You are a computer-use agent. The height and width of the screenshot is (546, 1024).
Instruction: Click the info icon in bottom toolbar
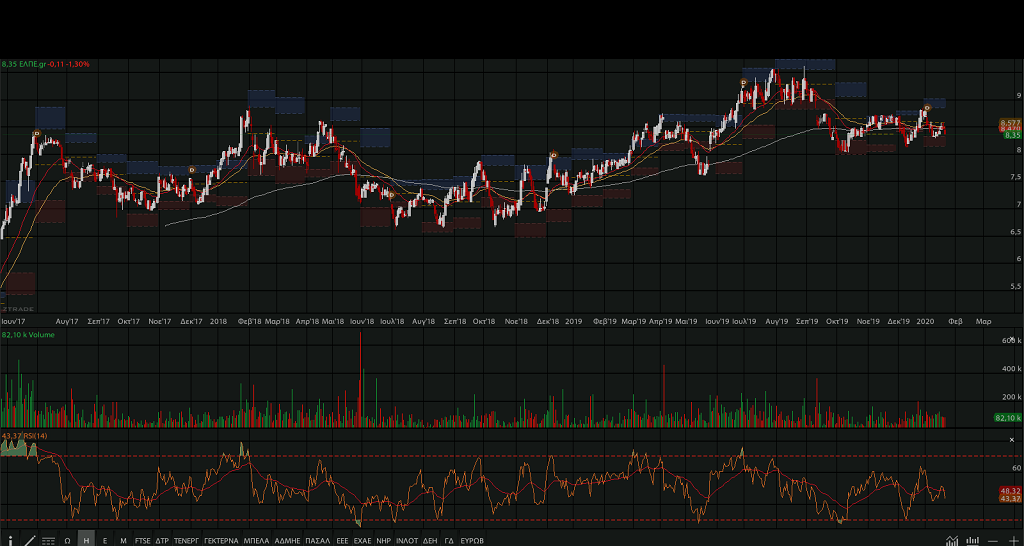tap(10, 539)
